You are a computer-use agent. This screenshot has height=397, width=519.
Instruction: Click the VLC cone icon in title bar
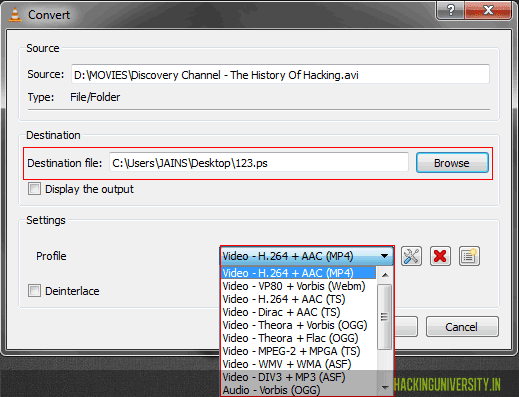tap(15, 15)
